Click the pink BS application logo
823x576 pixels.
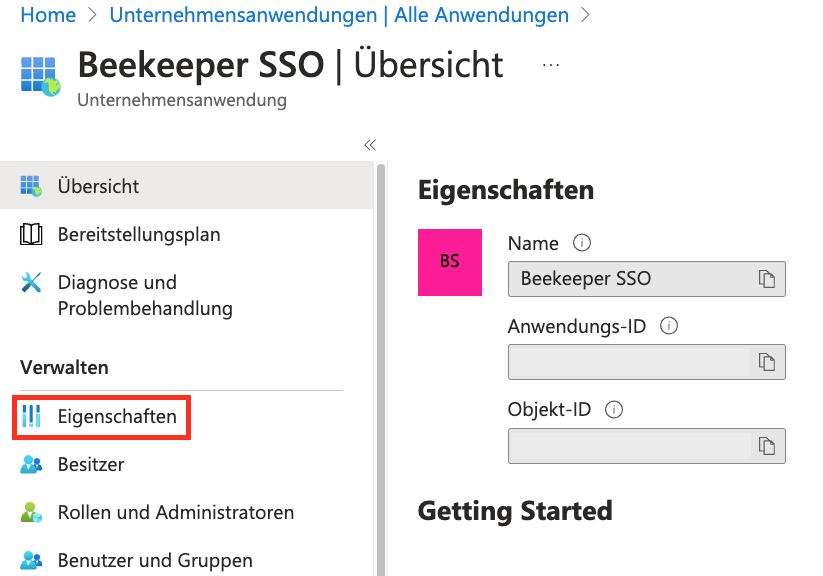click(x=450, y=262)
